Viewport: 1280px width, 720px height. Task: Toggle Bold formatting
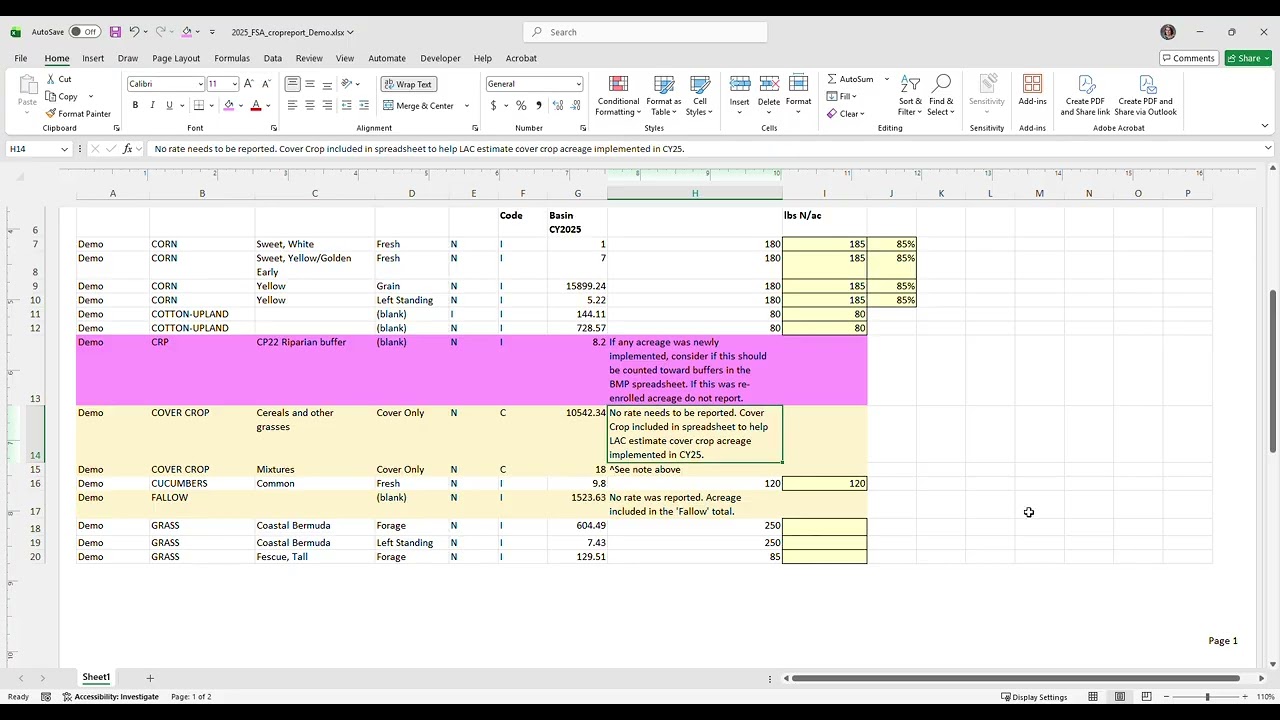pos(135,105)
